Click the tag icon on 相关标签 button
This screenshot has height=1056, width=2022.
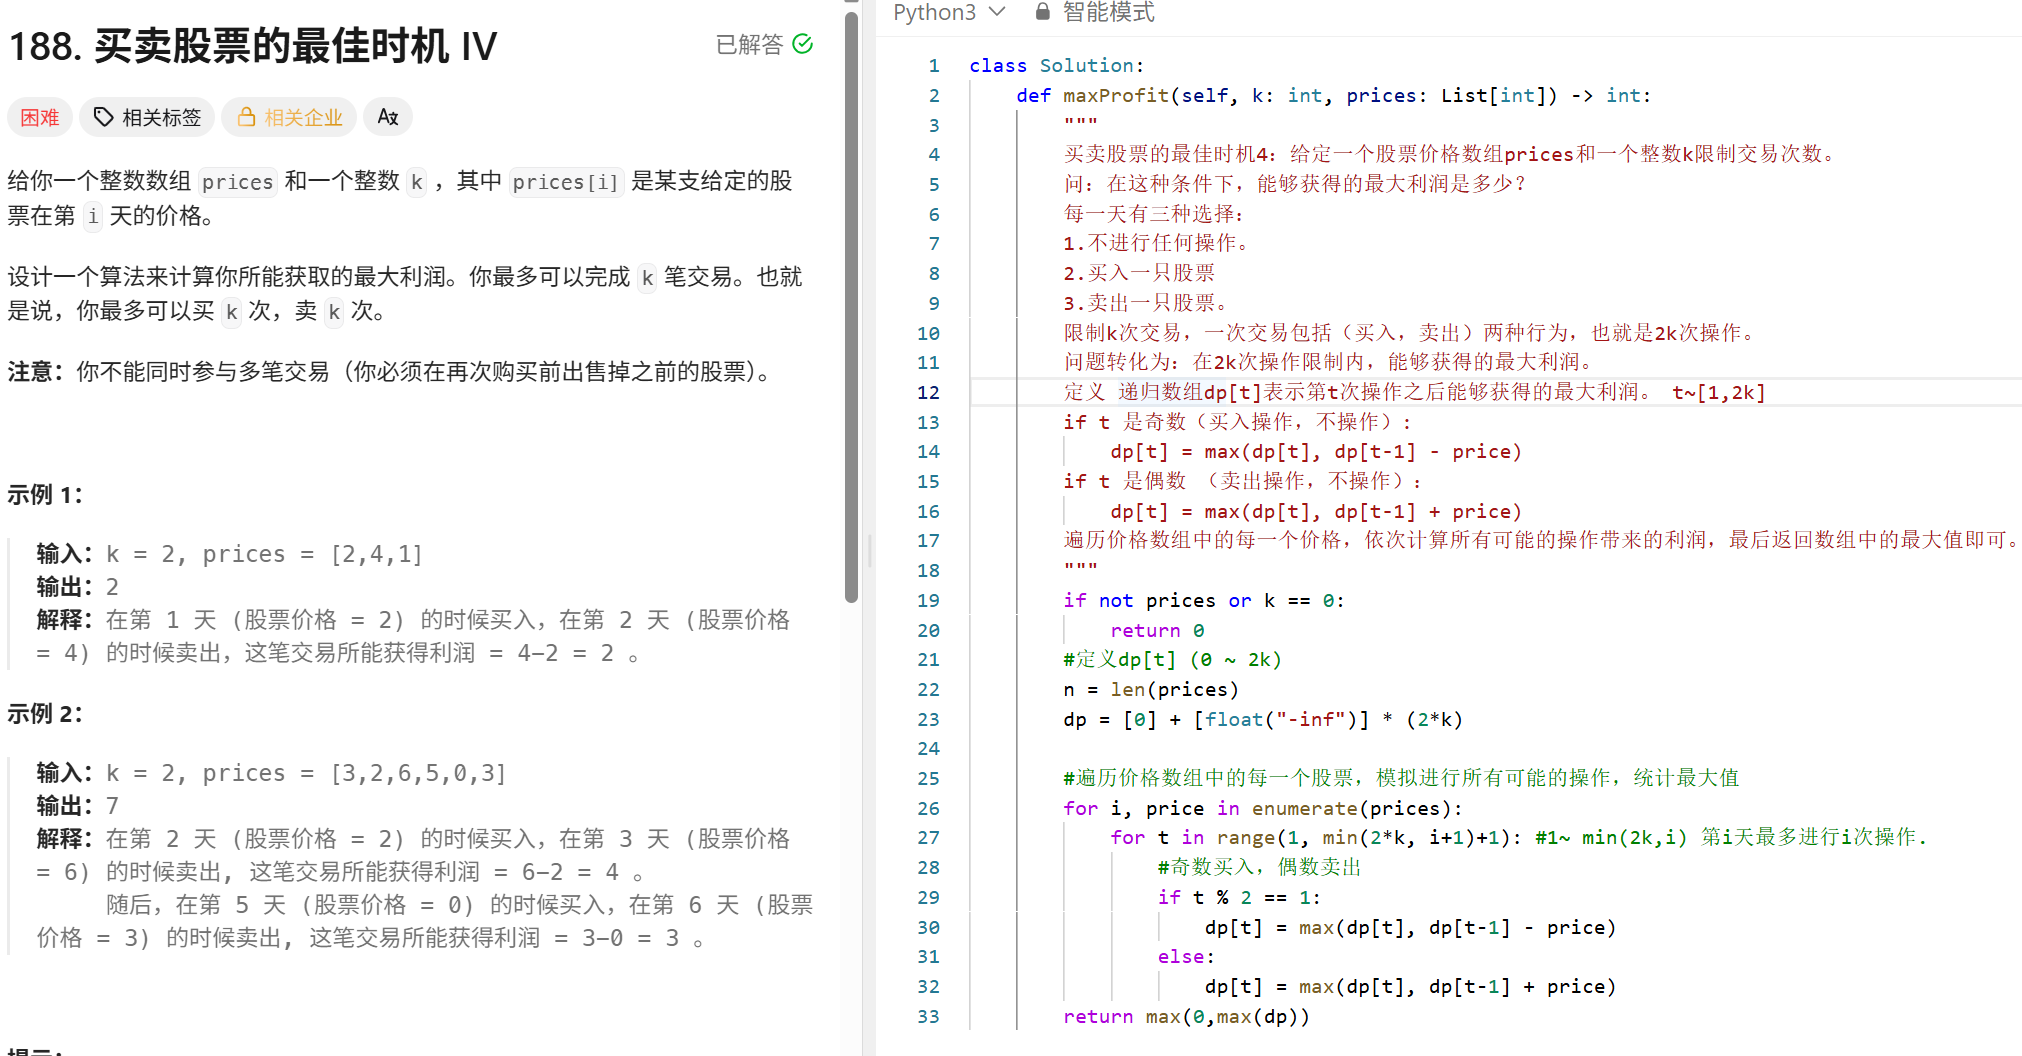105,117
